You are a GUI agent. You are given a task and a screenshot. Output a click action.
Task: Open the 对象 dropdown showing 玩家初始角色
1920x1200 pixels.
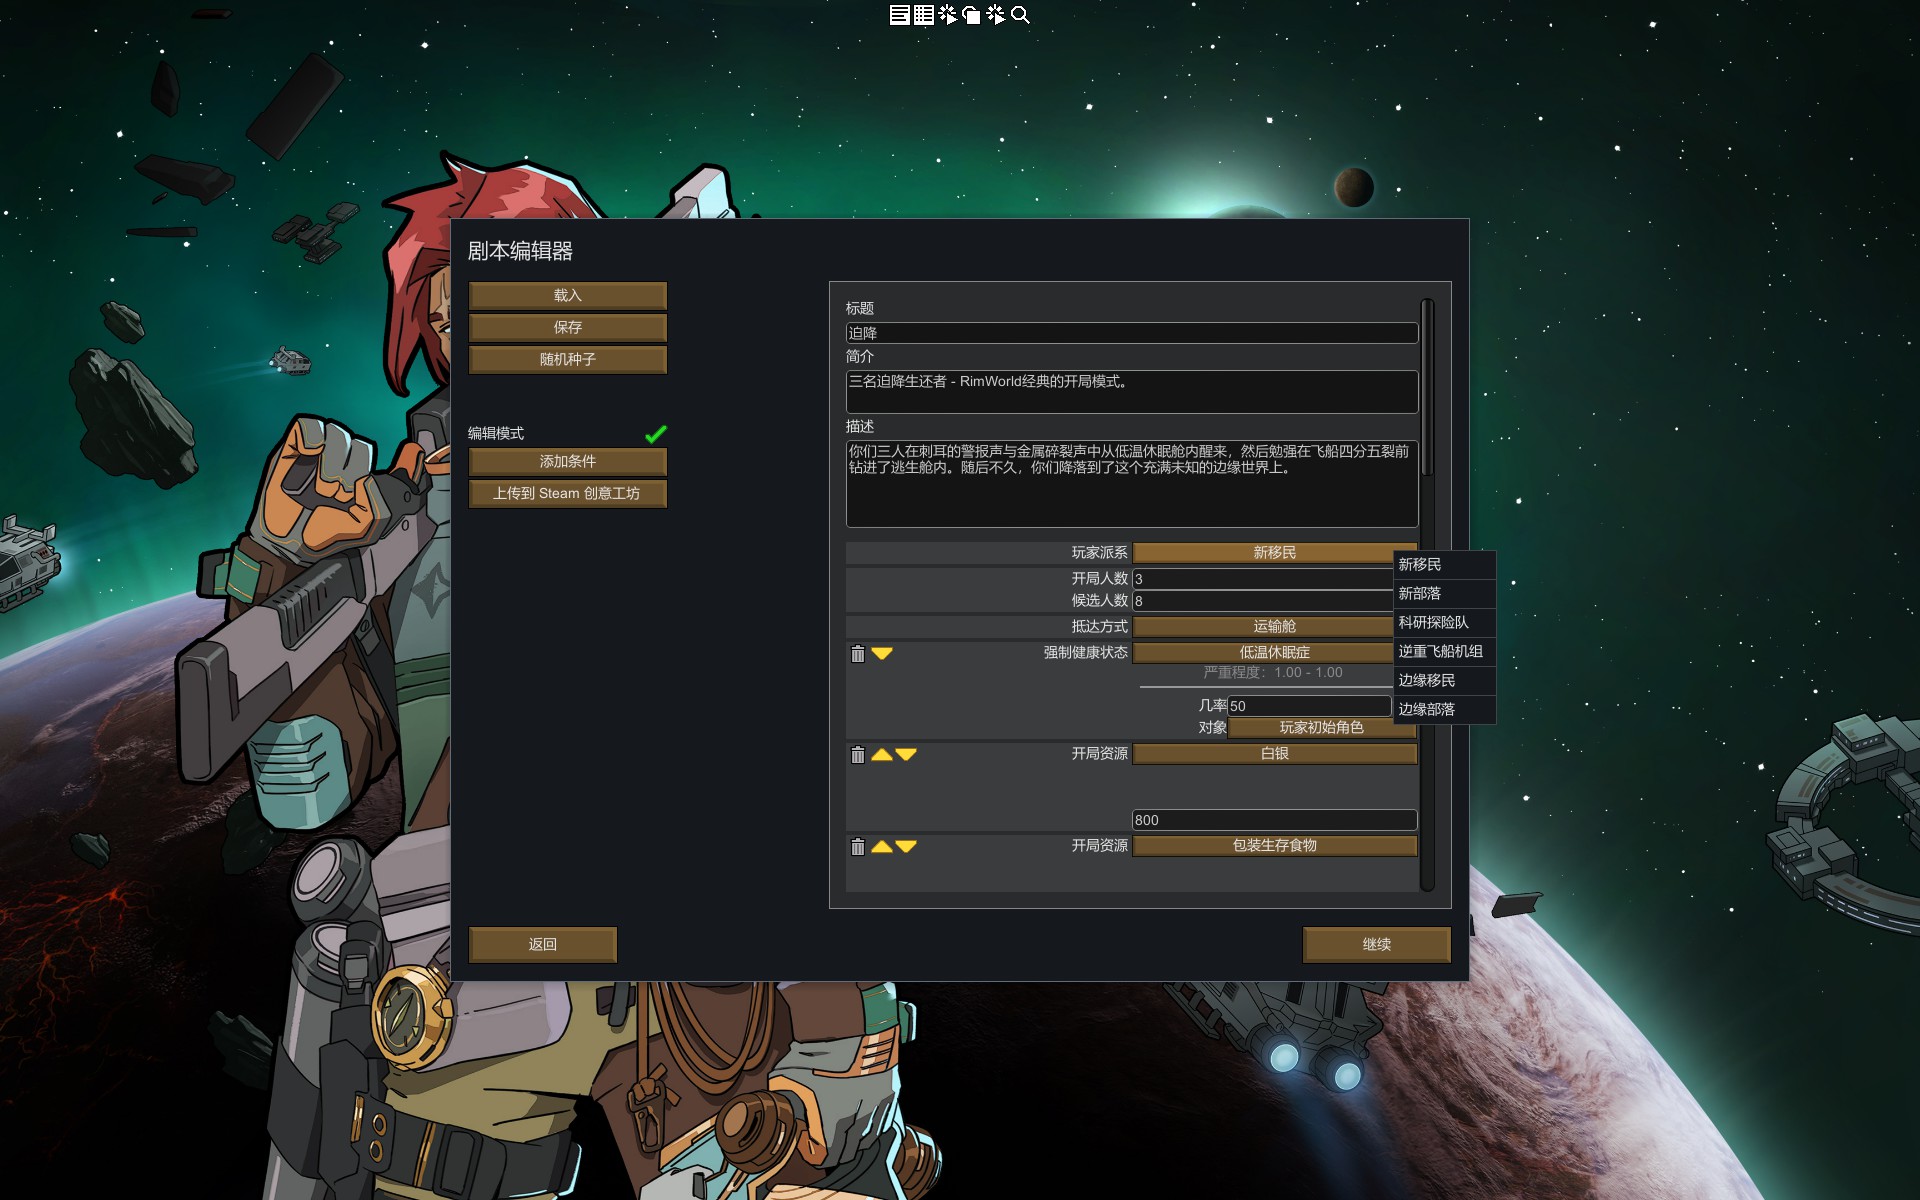[x=1321, y=727]
